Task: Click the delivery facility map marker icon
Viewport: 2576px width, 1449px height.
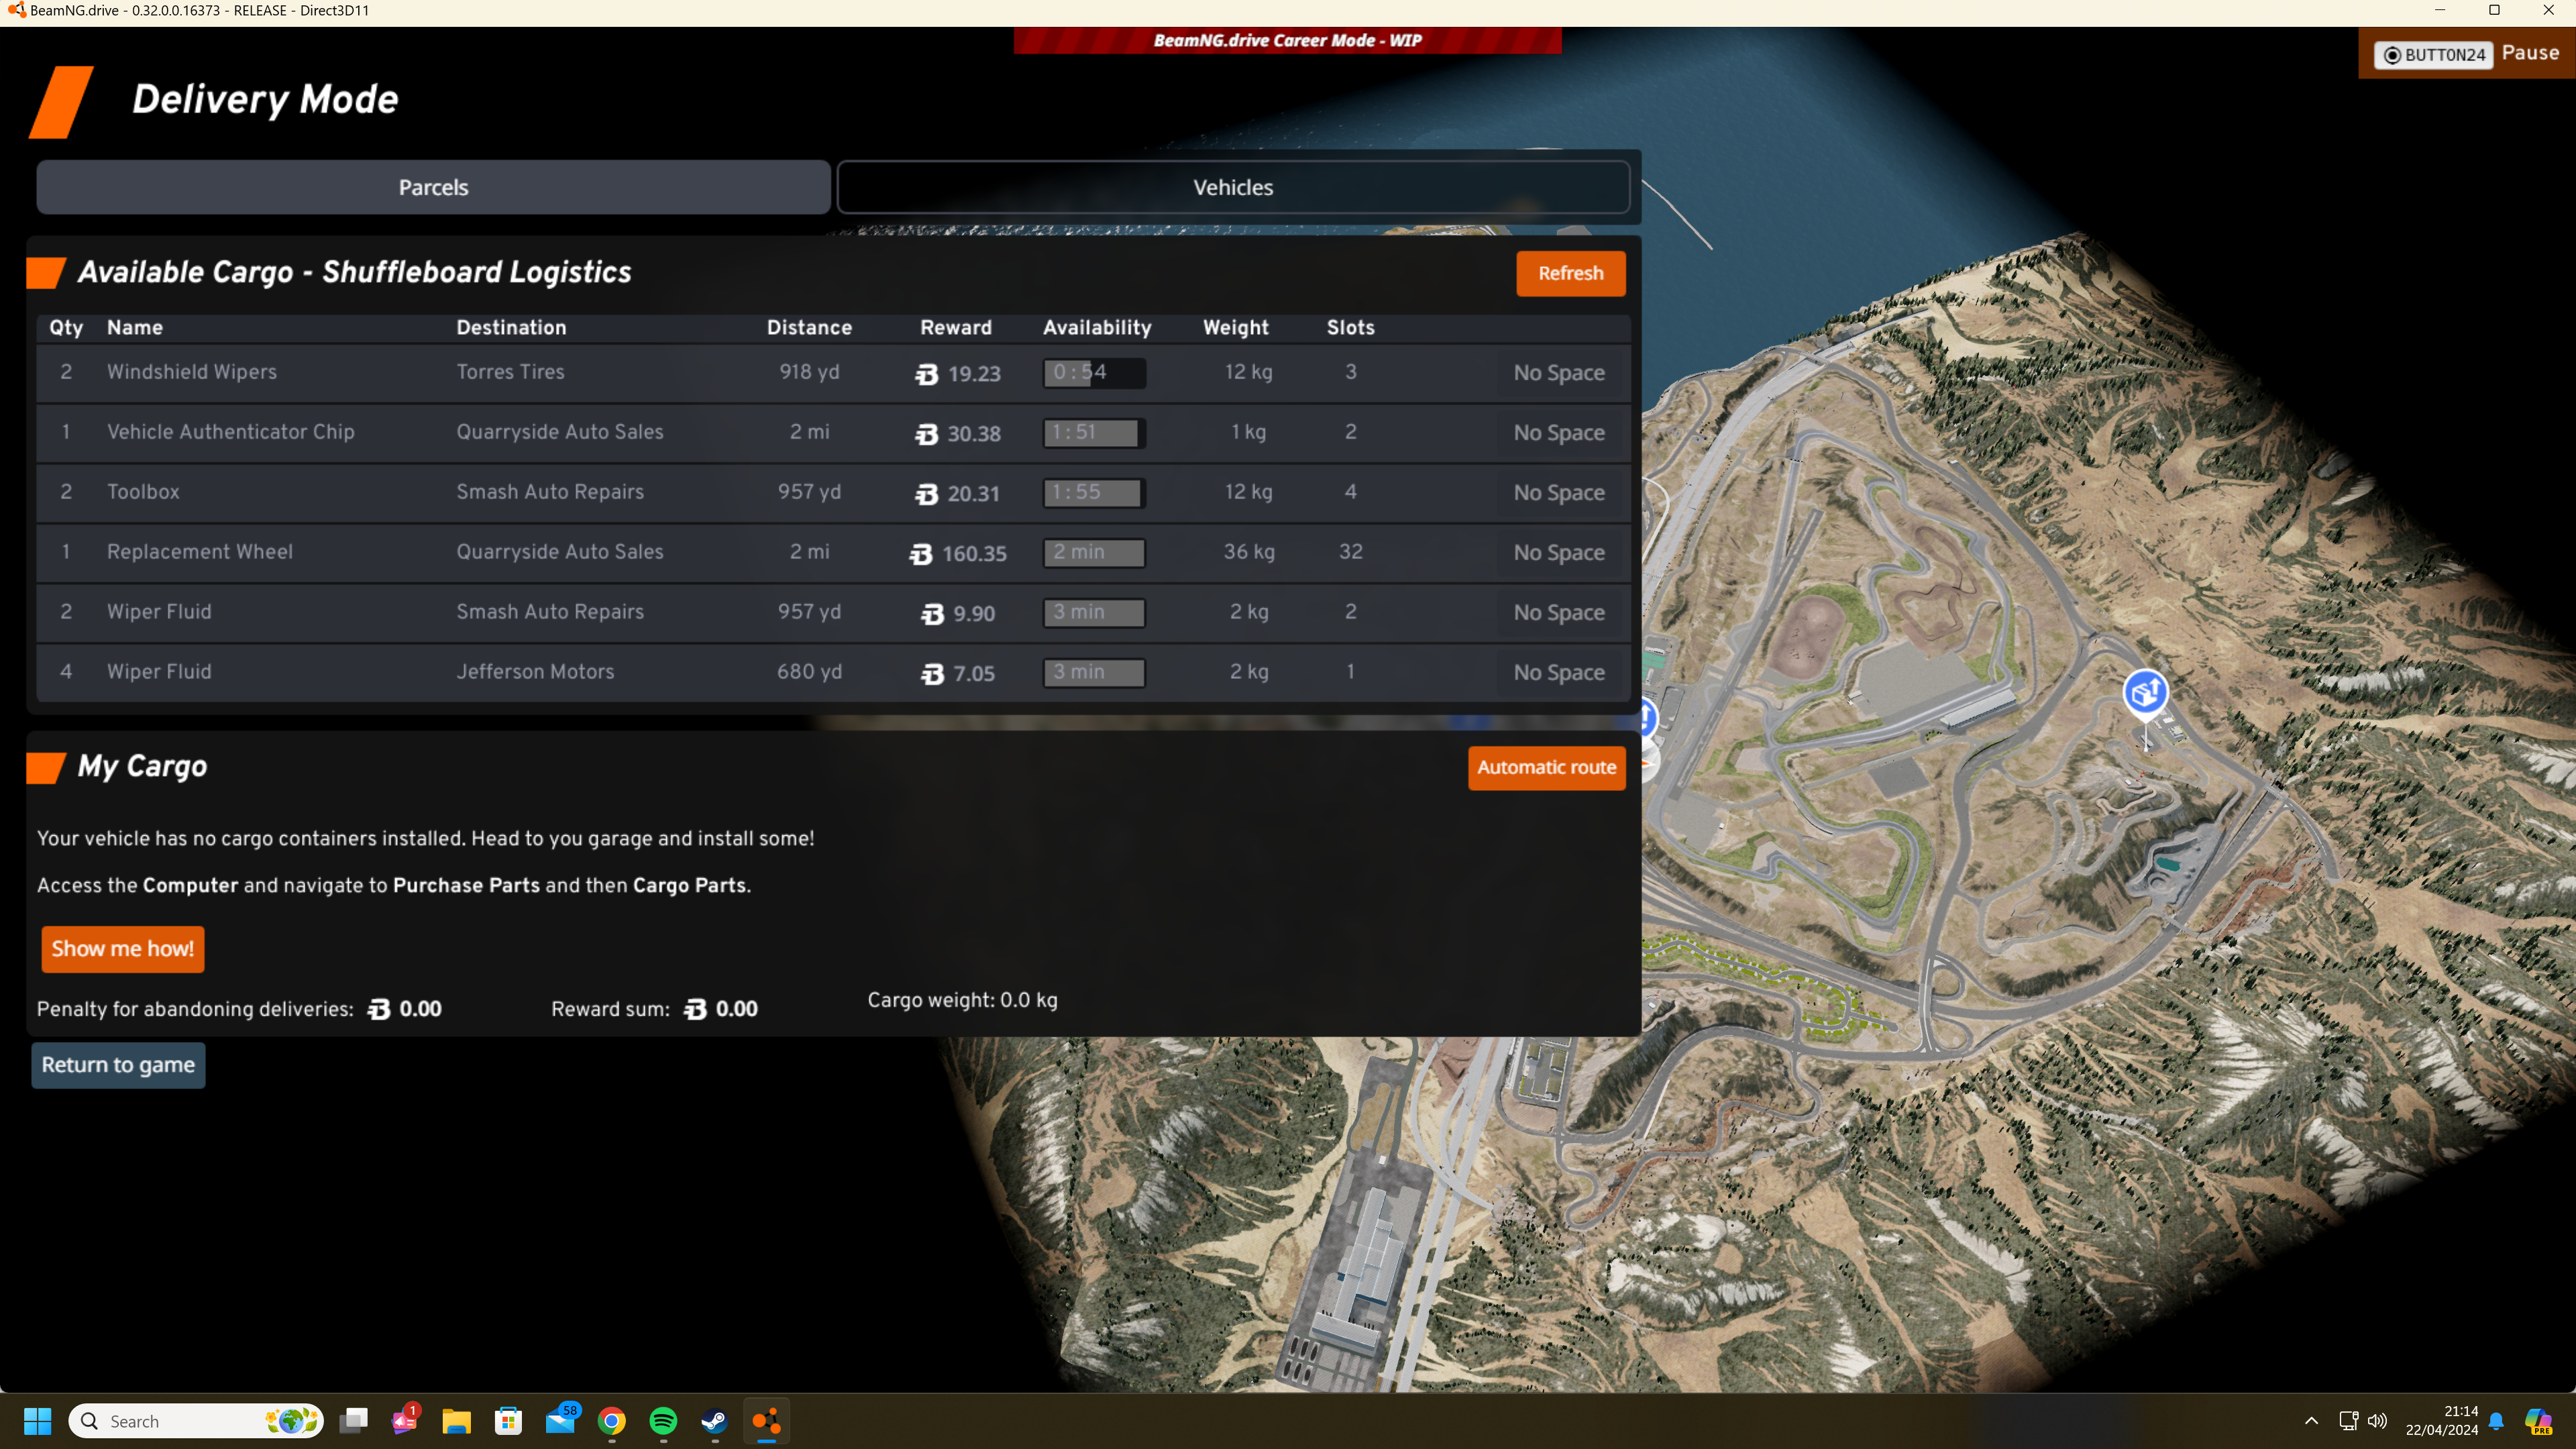Action: pos(2145,692)
